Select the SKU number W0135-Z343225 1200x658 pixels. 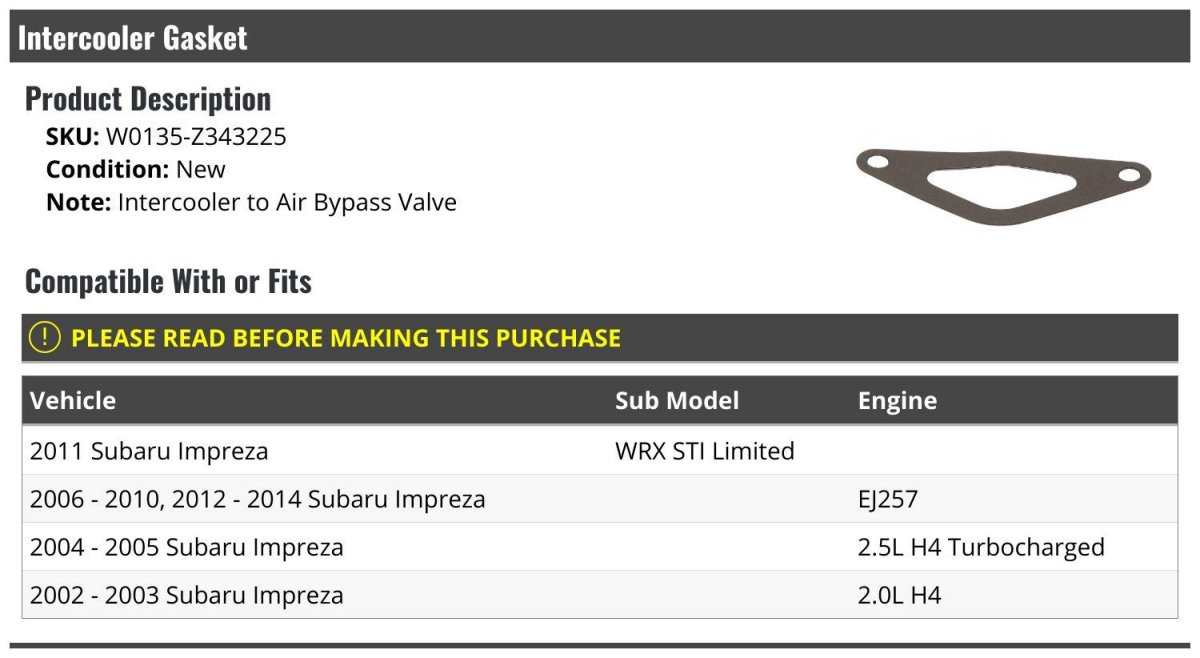point(196,137)
